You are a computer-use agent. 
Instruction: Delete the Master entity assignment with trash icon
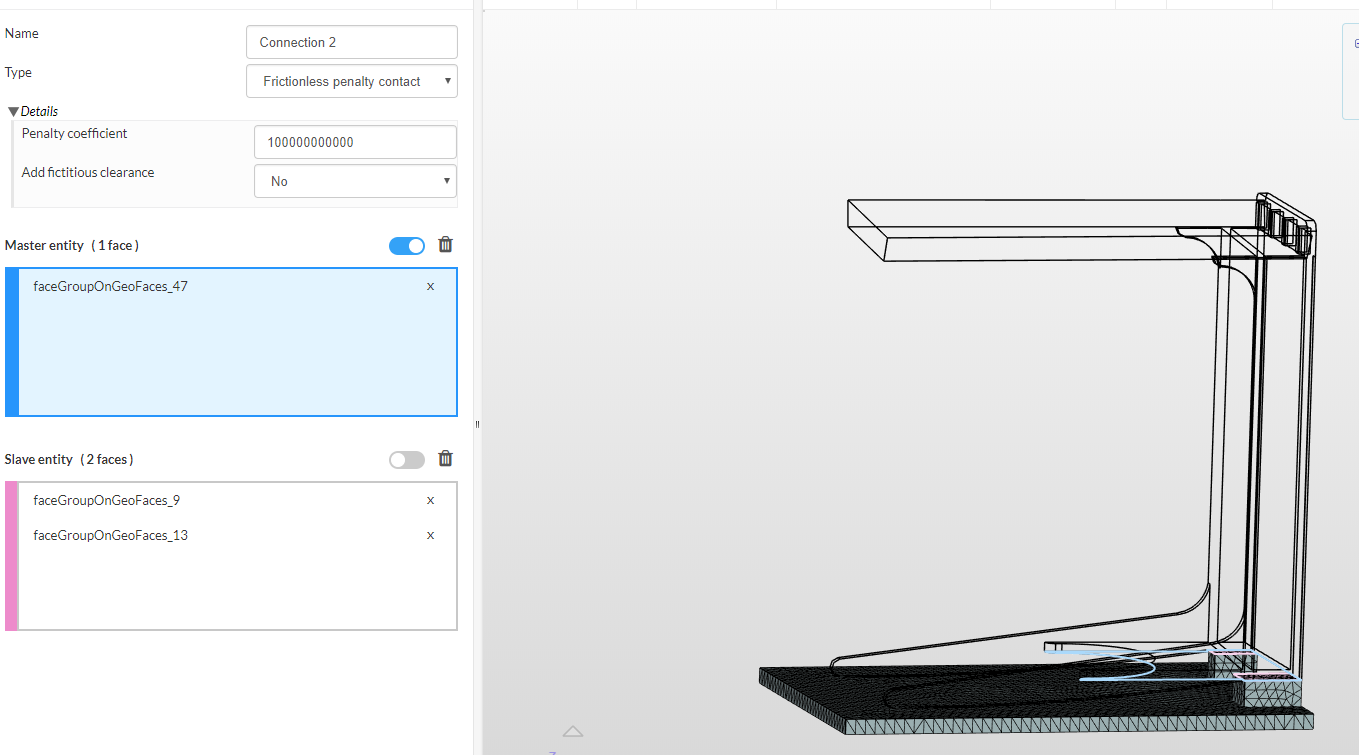[446, 244]
